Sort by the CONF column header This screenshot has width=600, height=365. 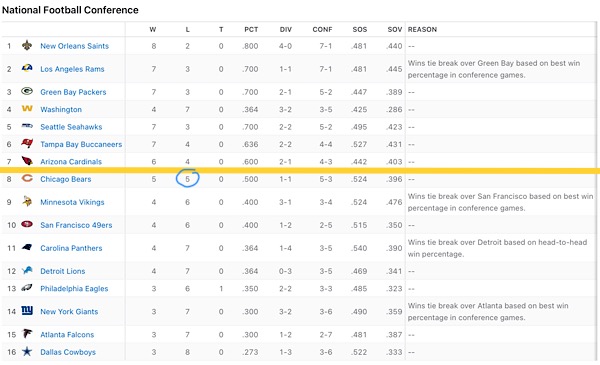click(x=322, y=29)
